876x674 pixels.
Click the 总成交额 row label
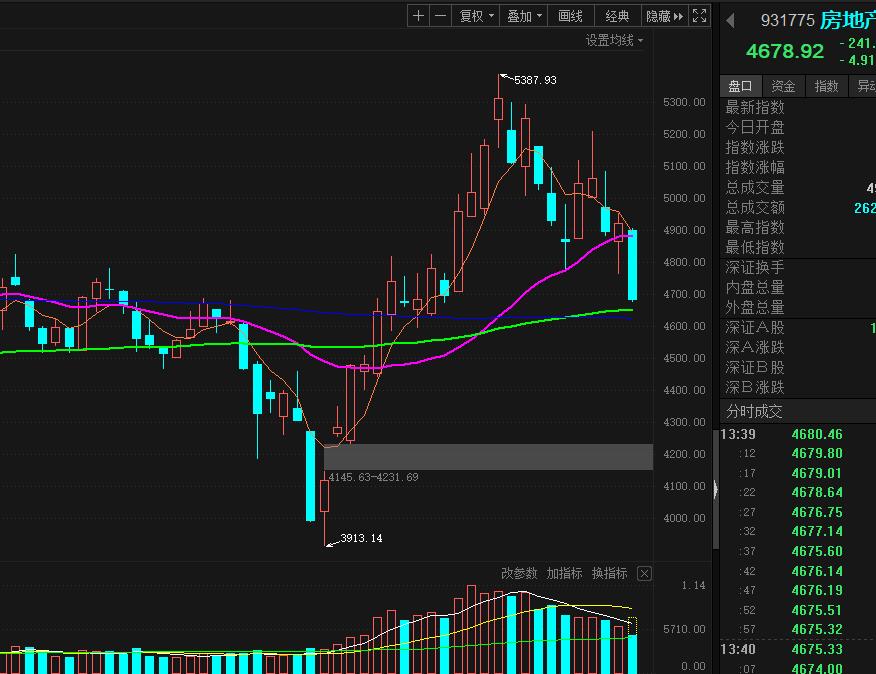point(755,207)
